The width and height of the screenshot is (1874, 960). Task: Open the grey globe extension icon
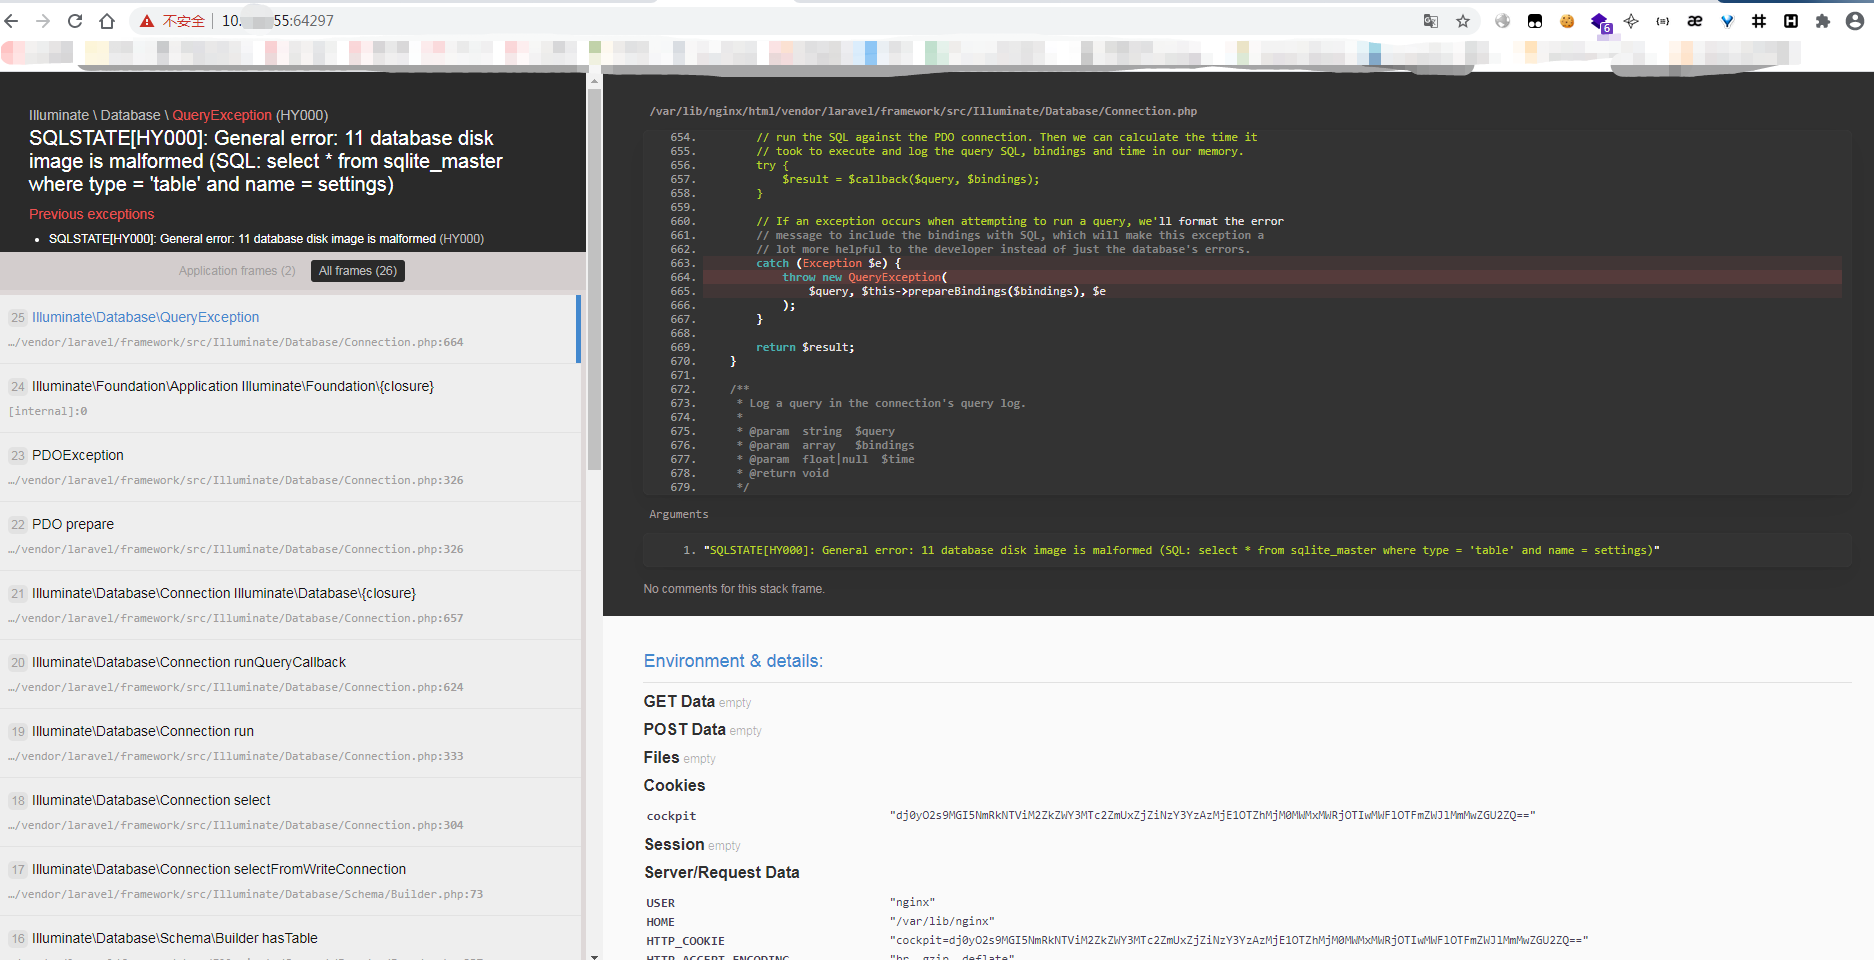(x=1503, y=21)
